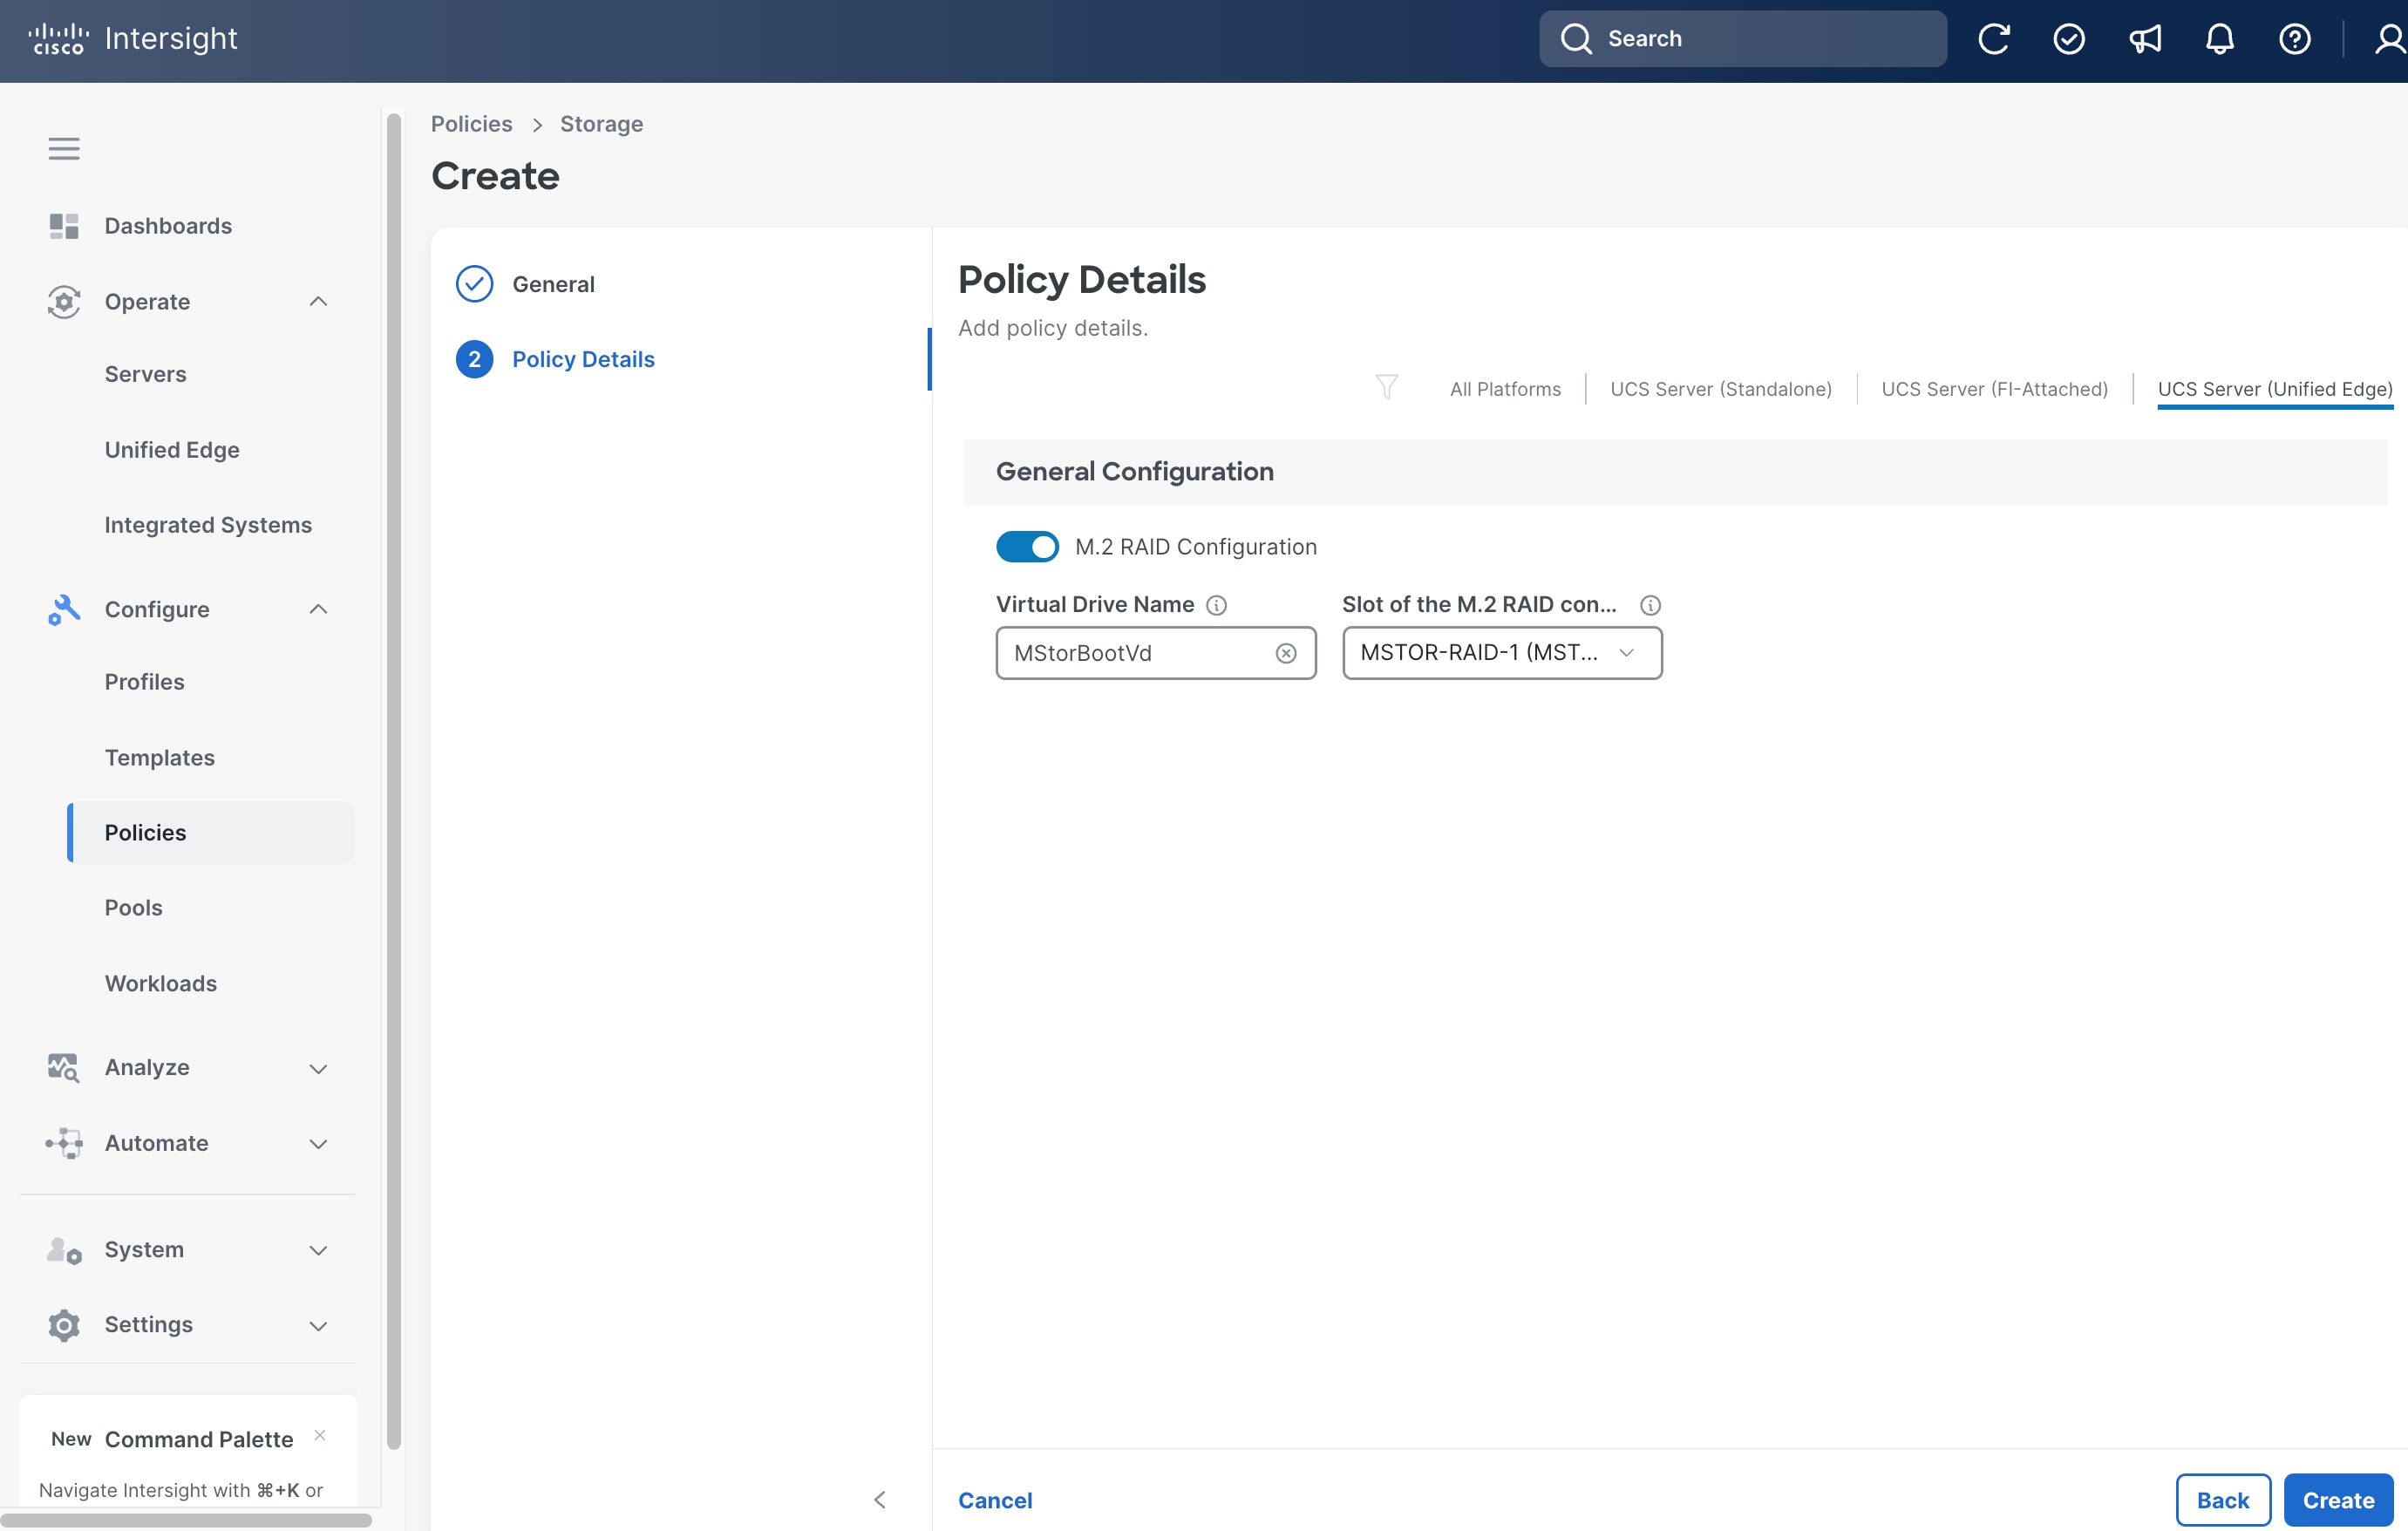The height and width of the screenshot is (1531, 2408).
Task: Expand the System menu chevron
Action: [318, 1250]
